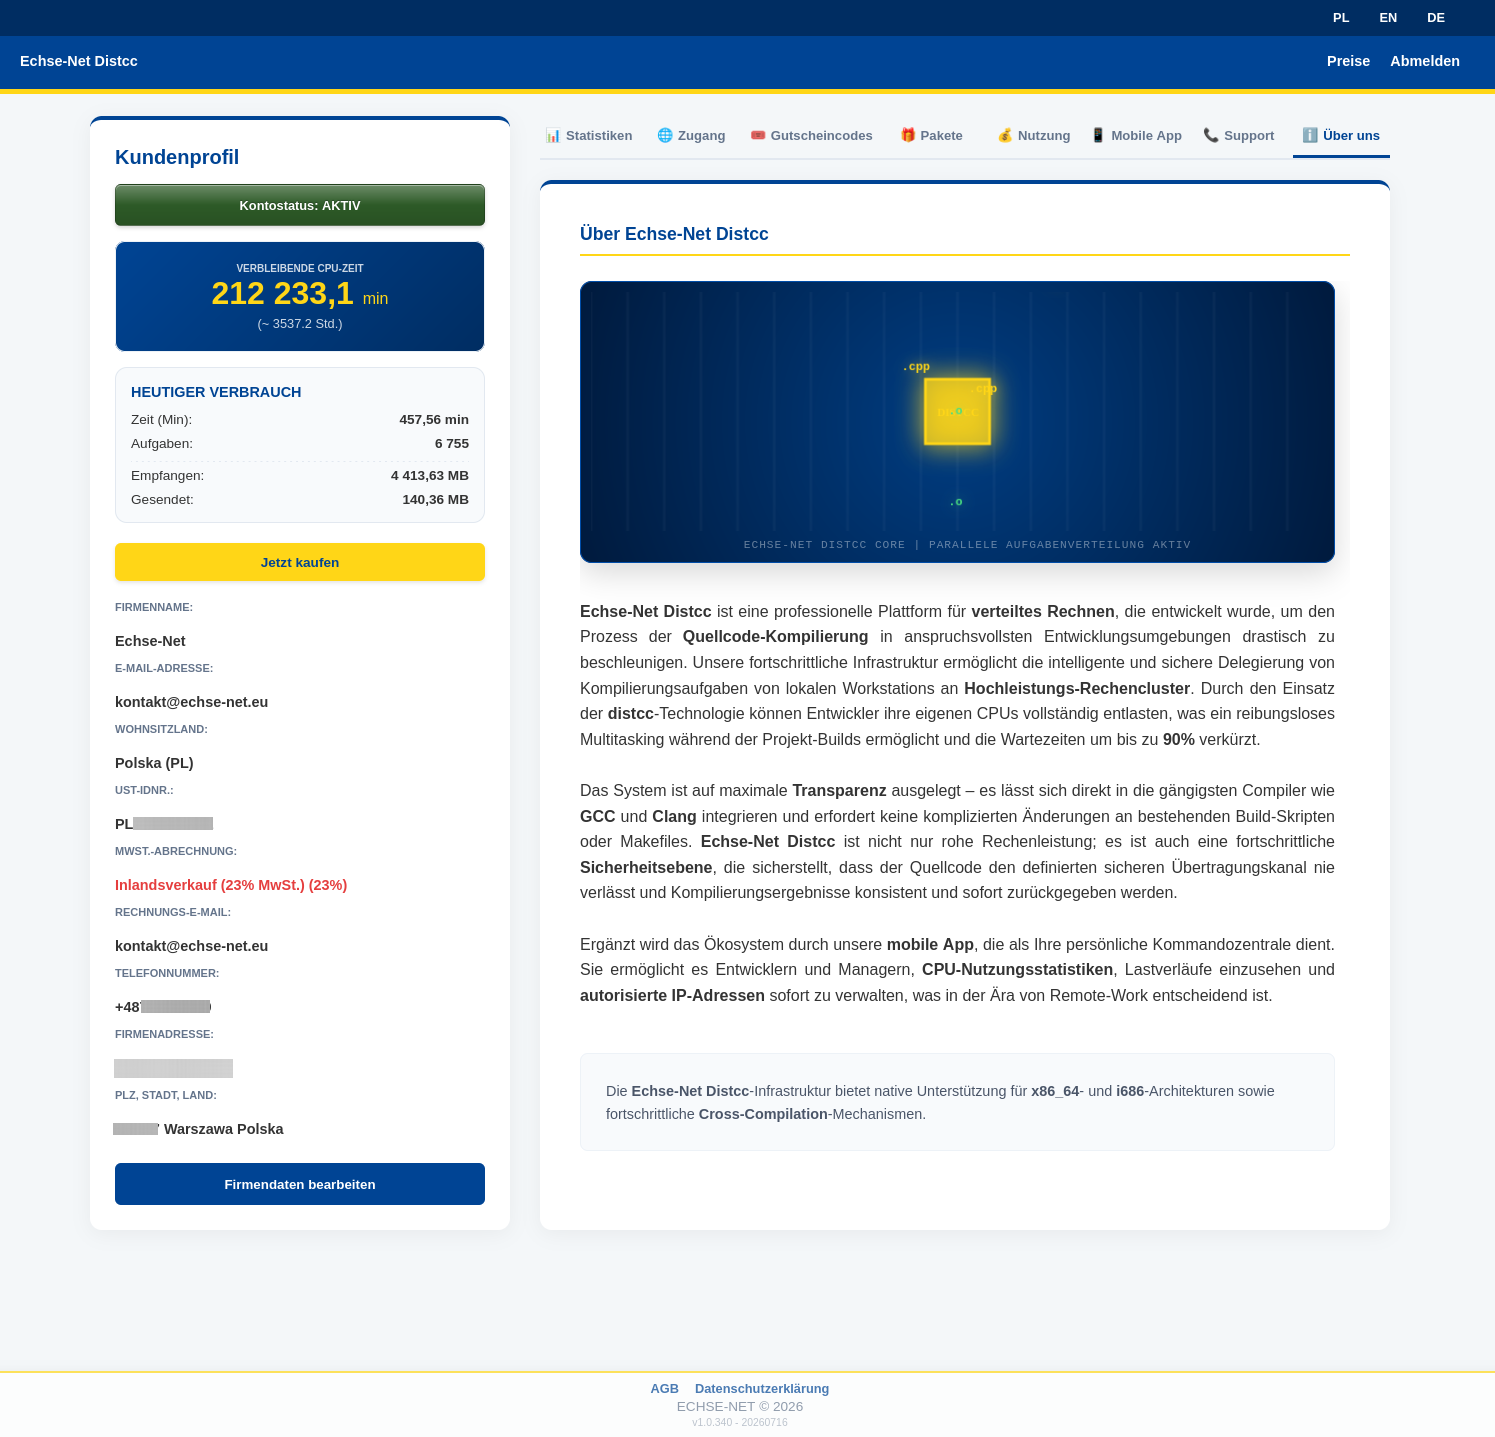Click the version text v1.0.340 - 20260716
Screen dimensions: 1495x1437
[x=740, y=1422]
